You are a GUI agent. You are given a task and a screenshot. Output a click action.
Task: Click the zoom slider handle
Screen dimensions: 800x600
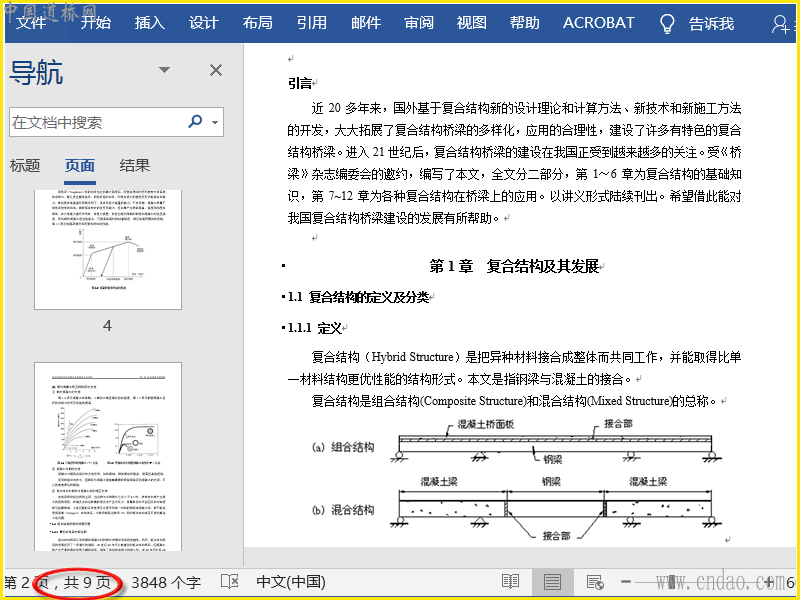pos(672,582)
